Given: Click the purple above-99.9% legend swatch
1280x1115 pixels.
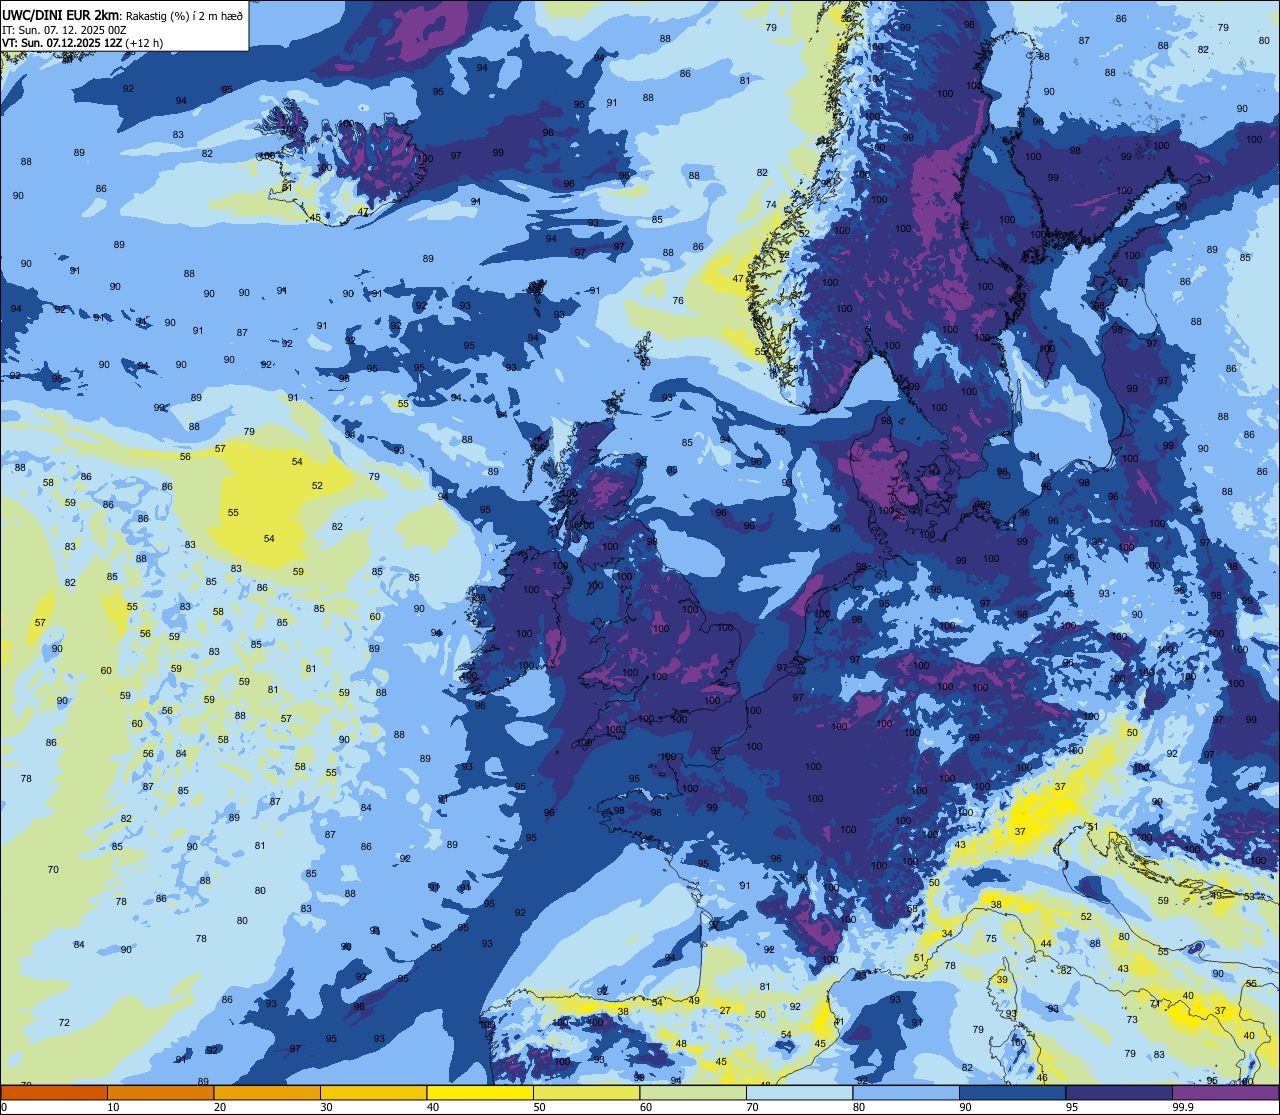Looking at the screenshot, I should [1225, 1092].
